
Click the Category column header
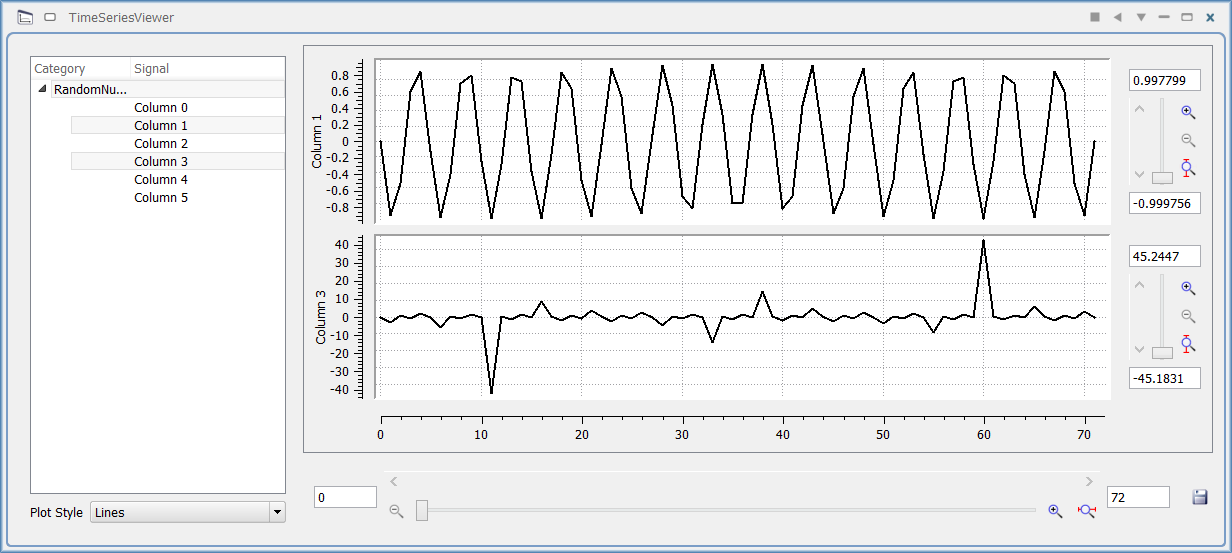point(81,69)
